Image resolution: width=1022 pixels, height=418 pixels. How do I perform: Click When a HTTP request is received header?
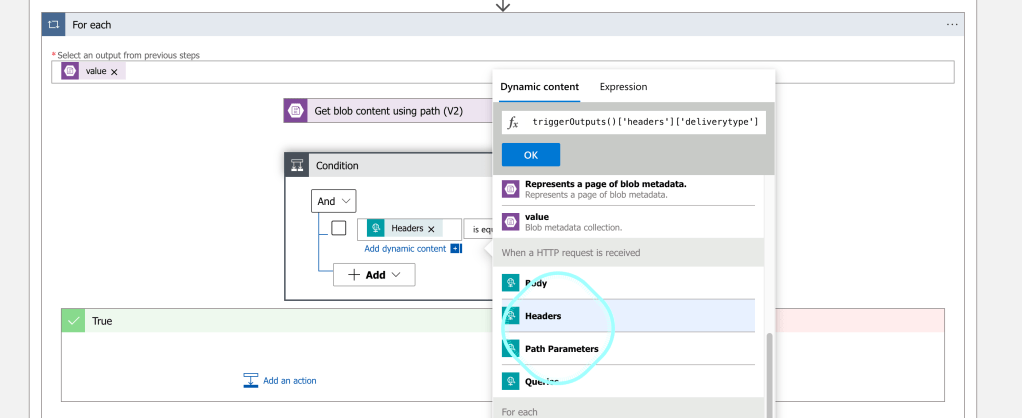[628, 252]
